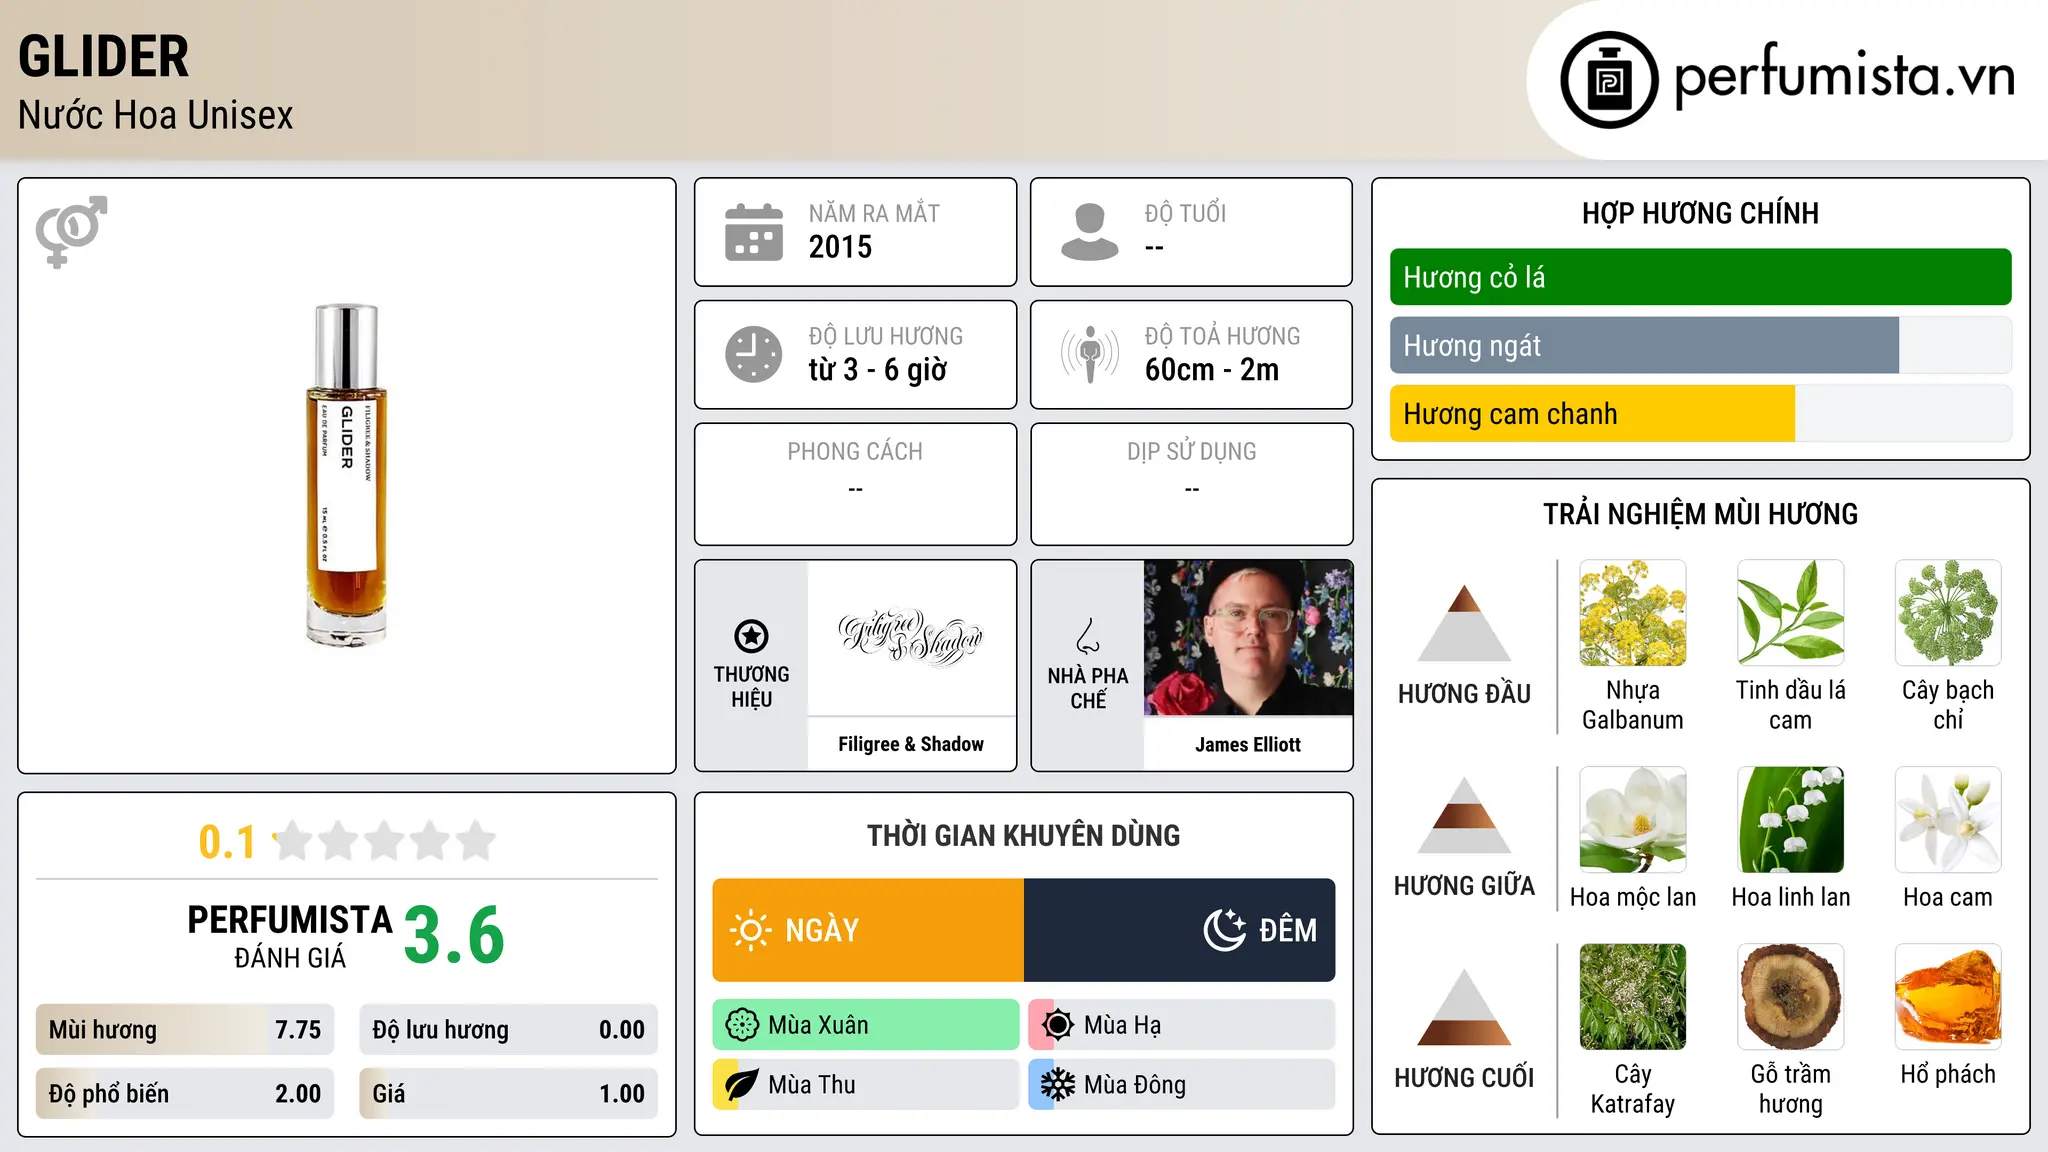Viewport: 2048px width, 1152px height.
Task: Open the James Elliott perfumer photo
Action: click(x=1248, y=638)
